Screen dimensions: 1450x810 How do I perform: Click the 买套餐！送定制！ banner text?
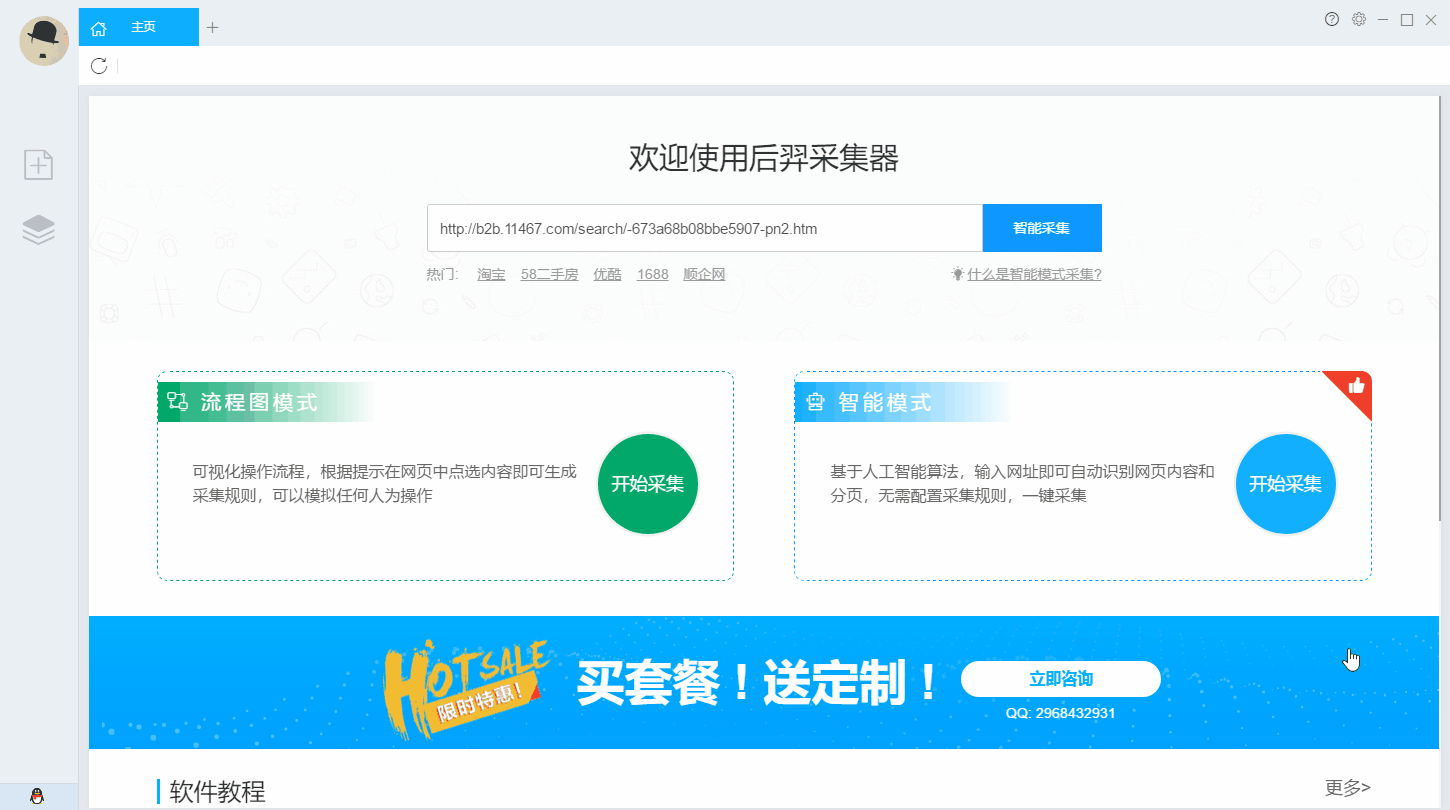[x=757, y=683]
